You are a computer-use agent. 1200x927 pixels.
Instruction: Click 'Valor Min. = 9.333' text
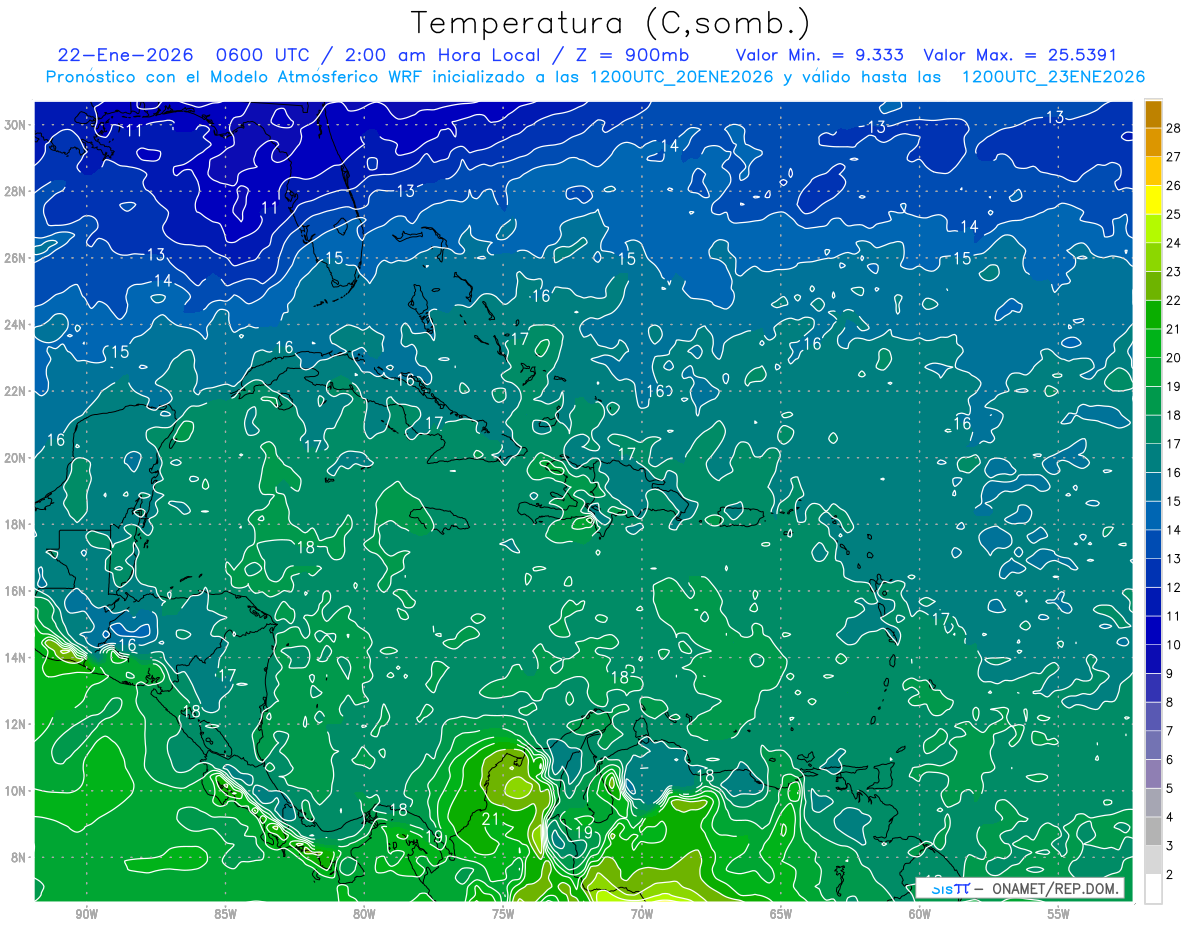820,55
